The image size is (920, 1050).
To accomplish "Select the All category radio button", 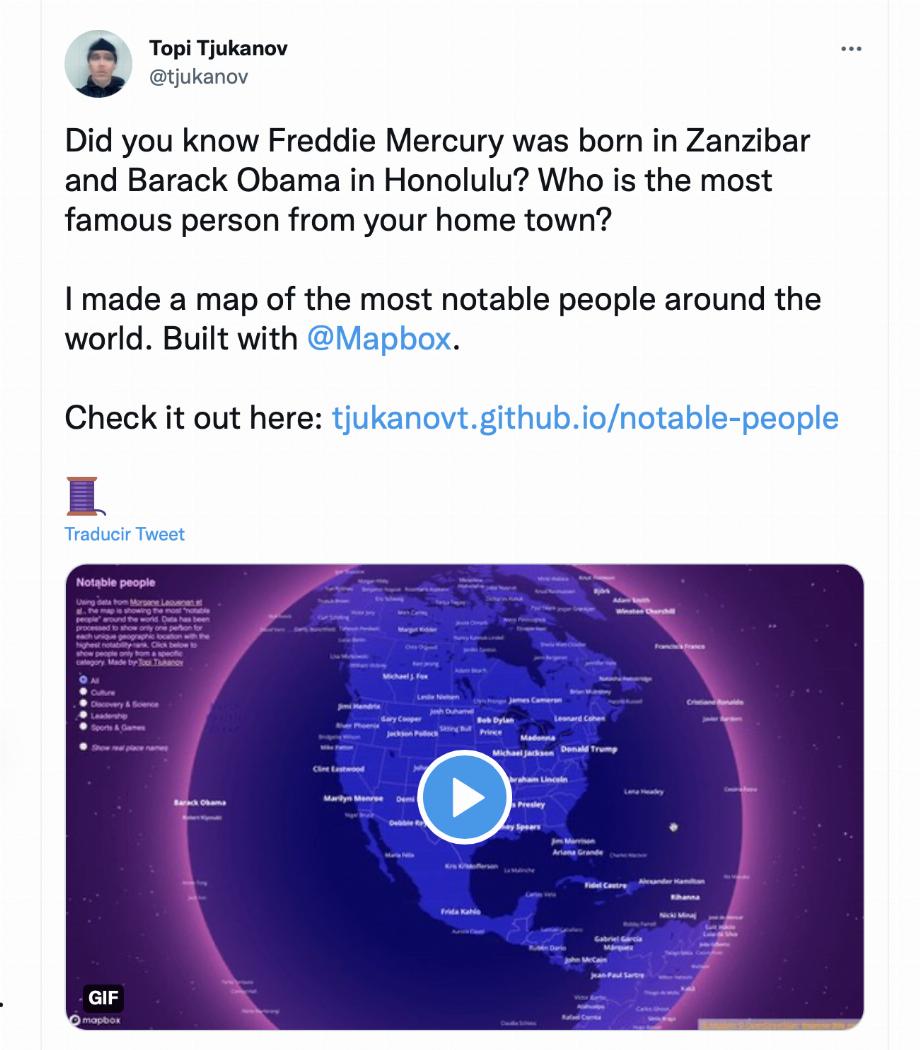I will tap(84, 680).
